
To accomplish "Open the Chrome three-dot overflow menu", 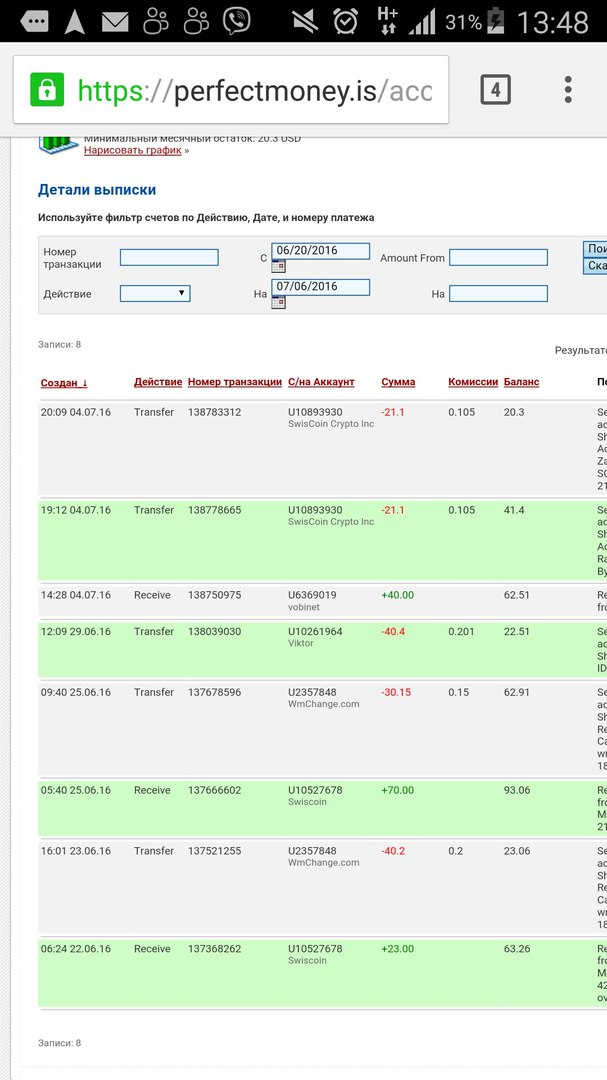I will pos(567,91).
